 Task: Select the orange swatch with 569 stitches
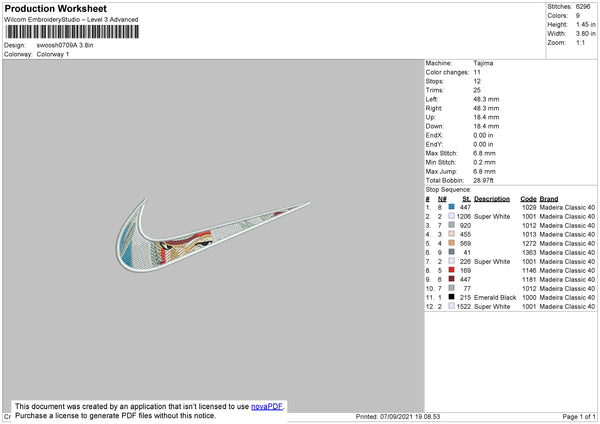tap(452, 243)
